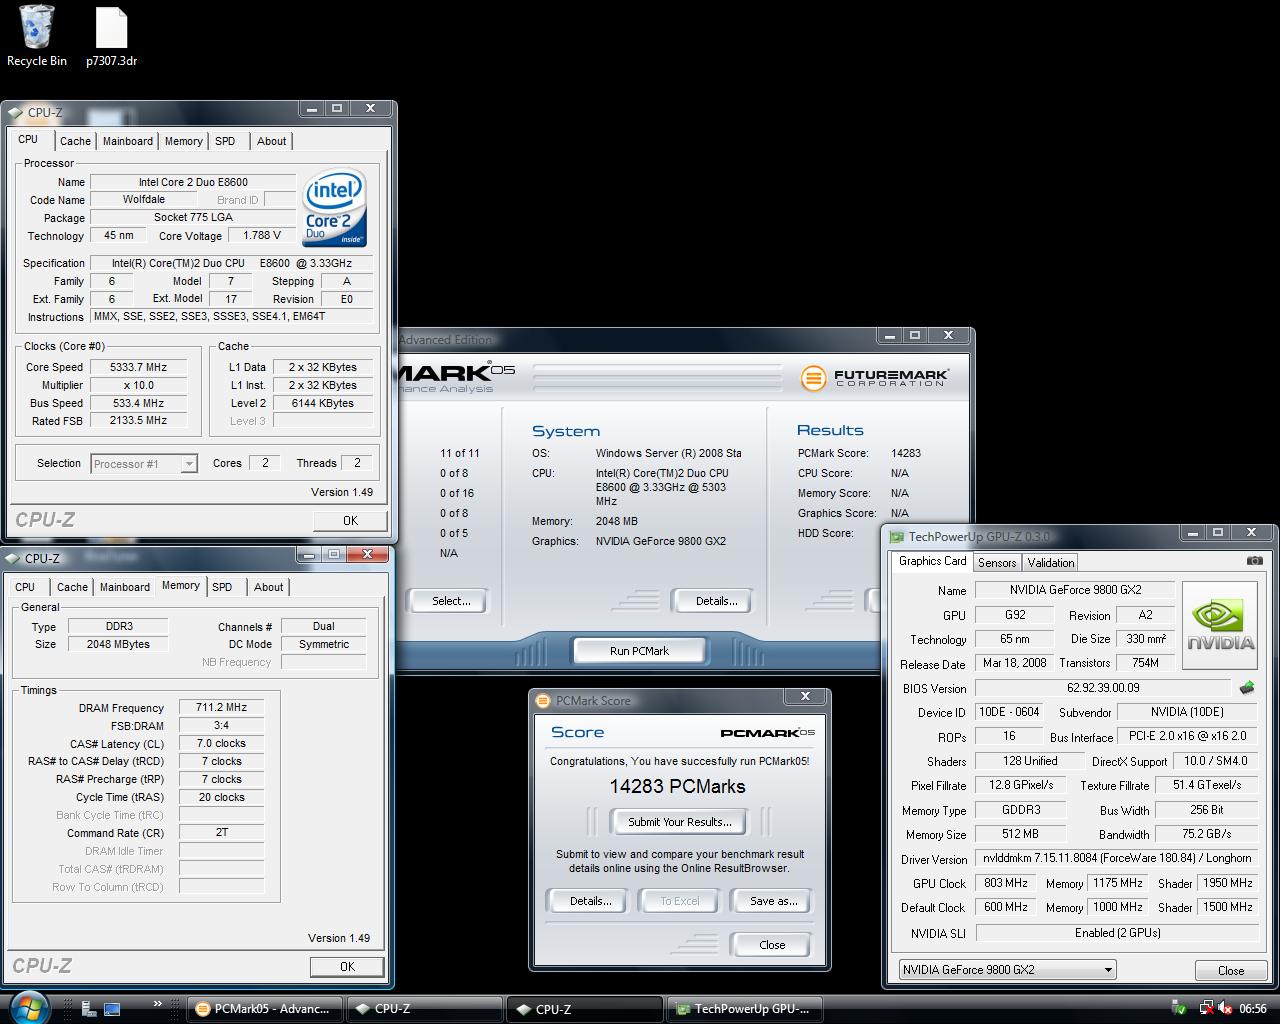1280x1024 pixels.
Task: Click the GPU Clock value 803 MHz
Action: [x=1006, y=883]
